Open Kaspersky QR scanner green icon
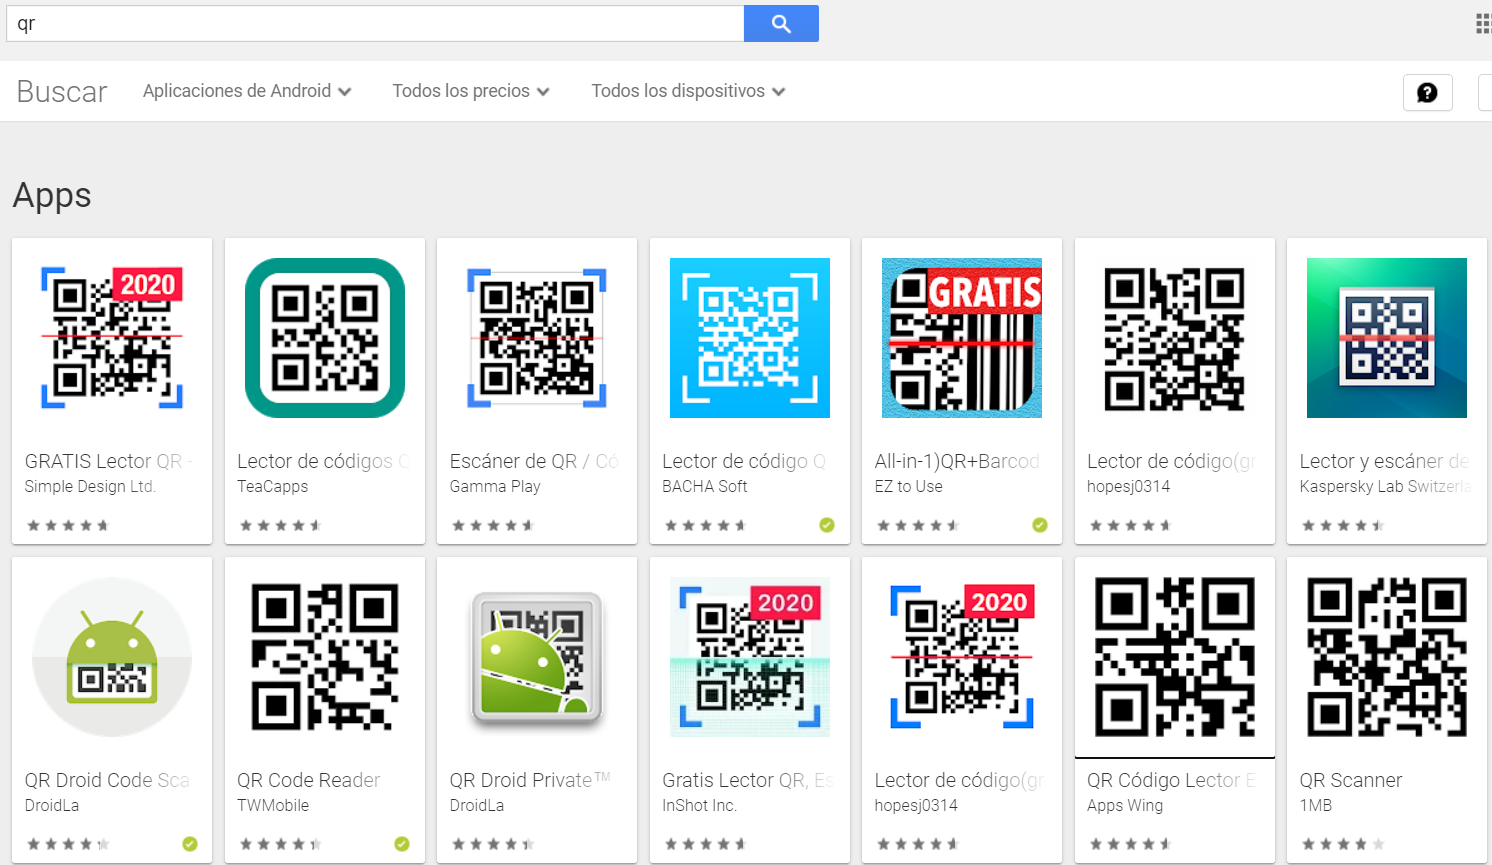The height and width of the screenshot is (865, 1492). click(1387, 338)
